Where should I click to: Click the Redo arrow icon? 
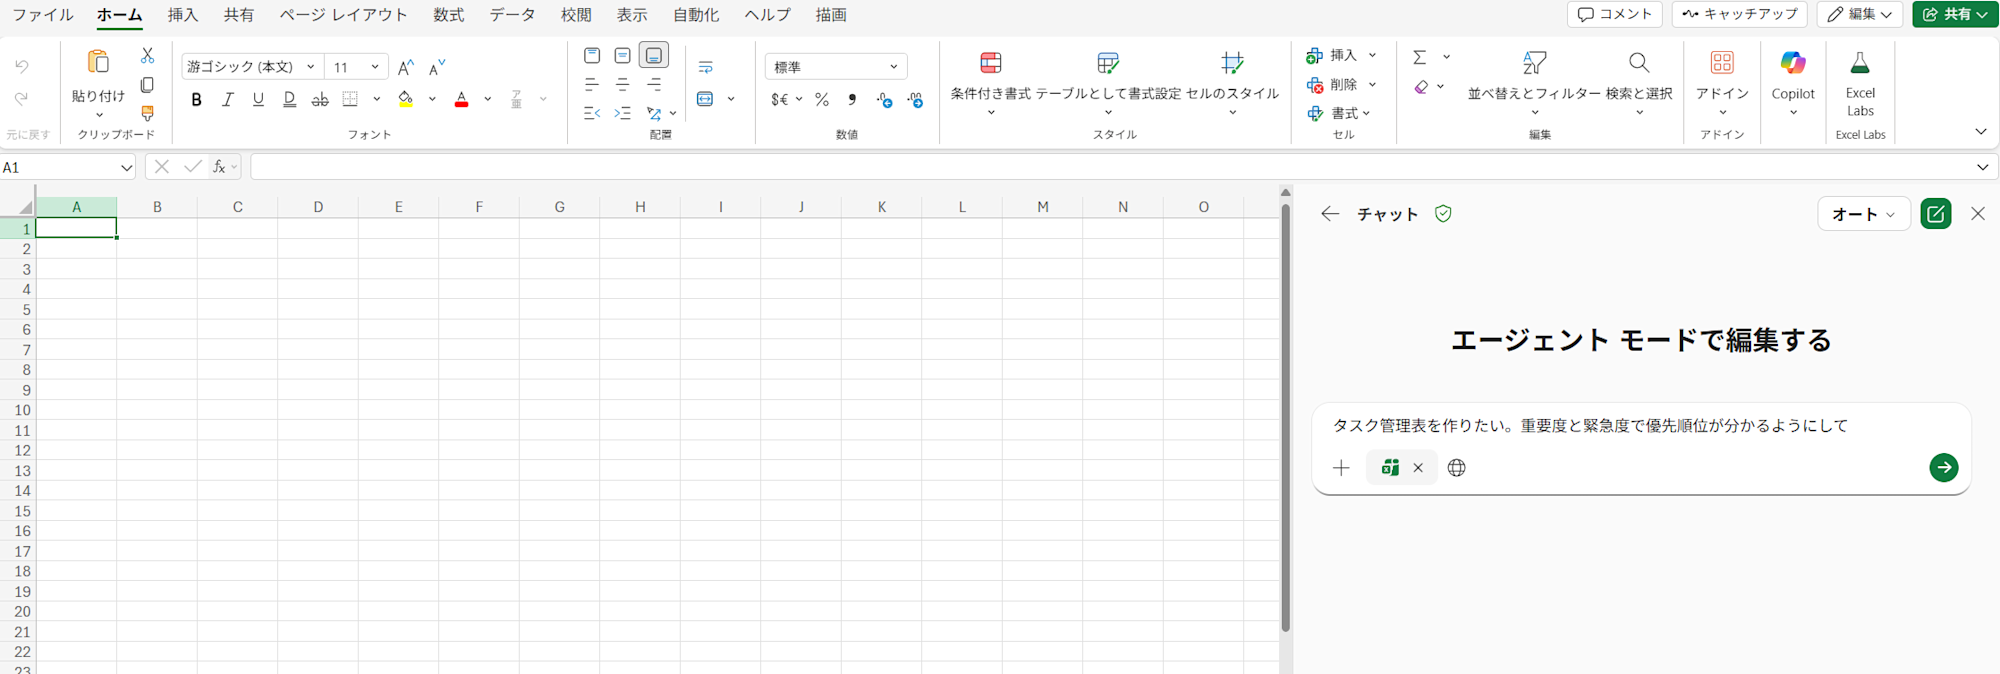click(x=22, y=98)
